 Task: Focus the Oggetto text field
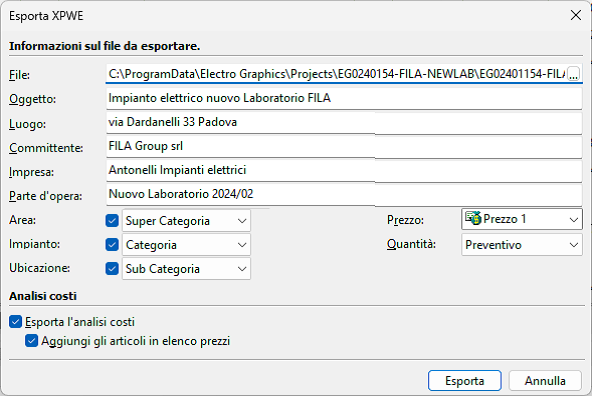pos(344,98)
